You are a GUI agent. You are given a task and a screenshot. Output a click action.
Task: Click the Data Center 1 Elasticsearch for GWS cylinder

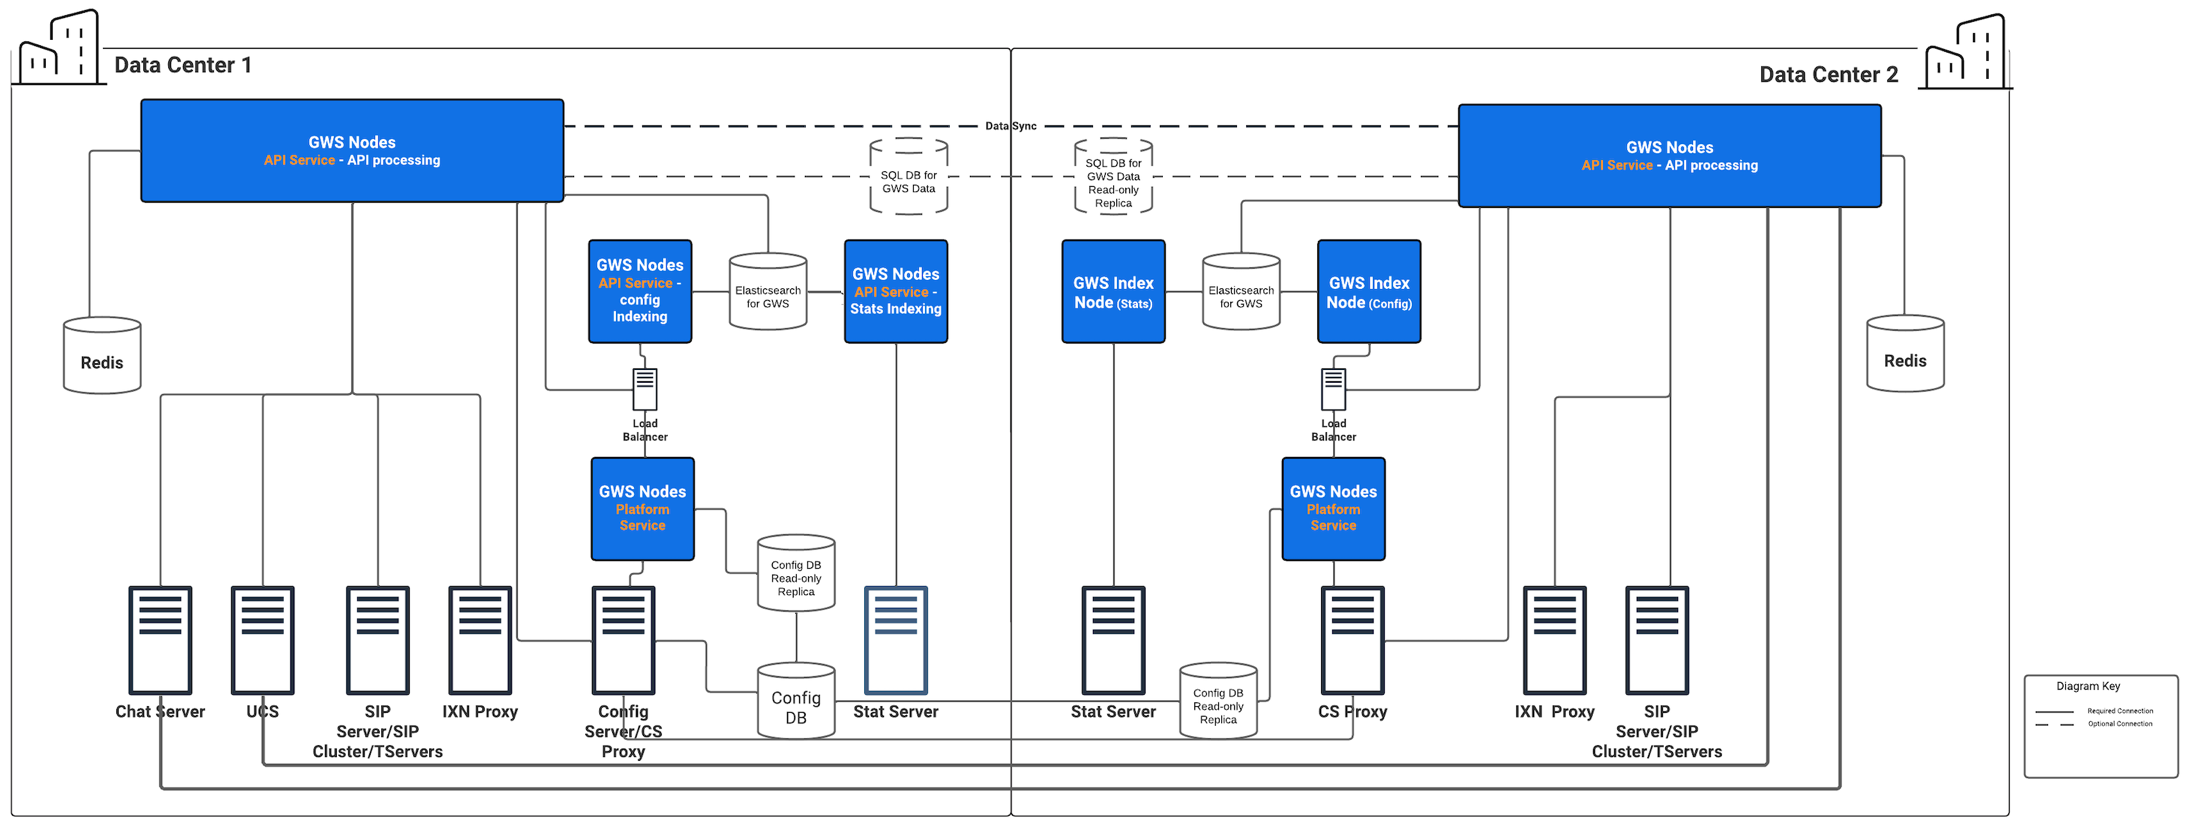pyautogui.click(x=768, y=292)
